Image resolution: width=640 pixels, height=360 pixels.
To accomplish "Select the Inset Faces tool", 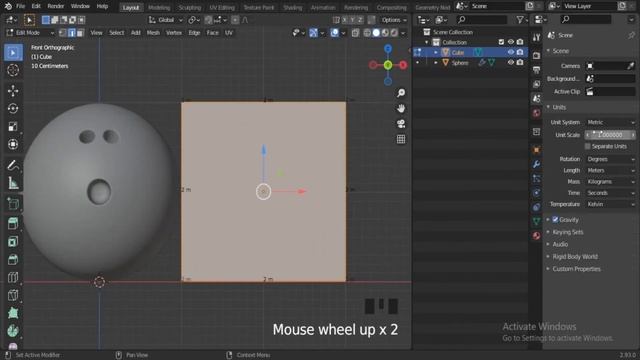I will coord(13,241).
